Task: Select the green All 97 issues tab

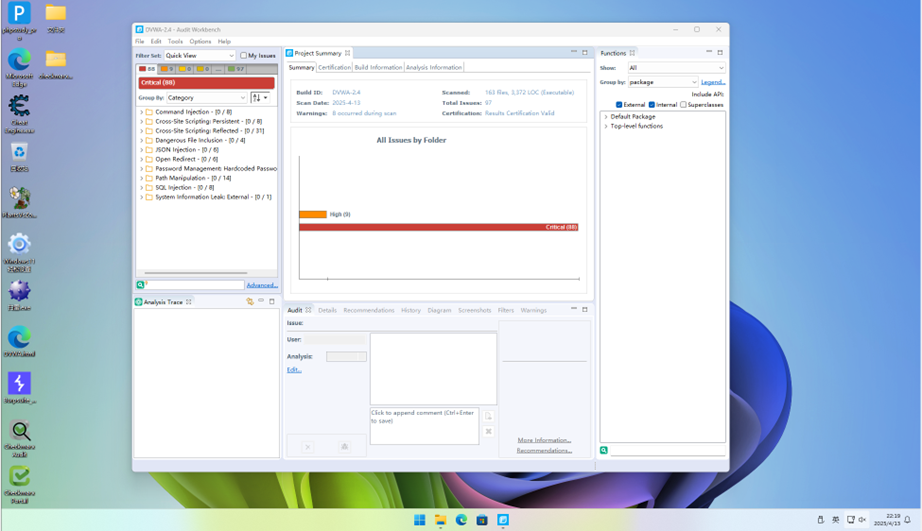Action: (236, 69)
